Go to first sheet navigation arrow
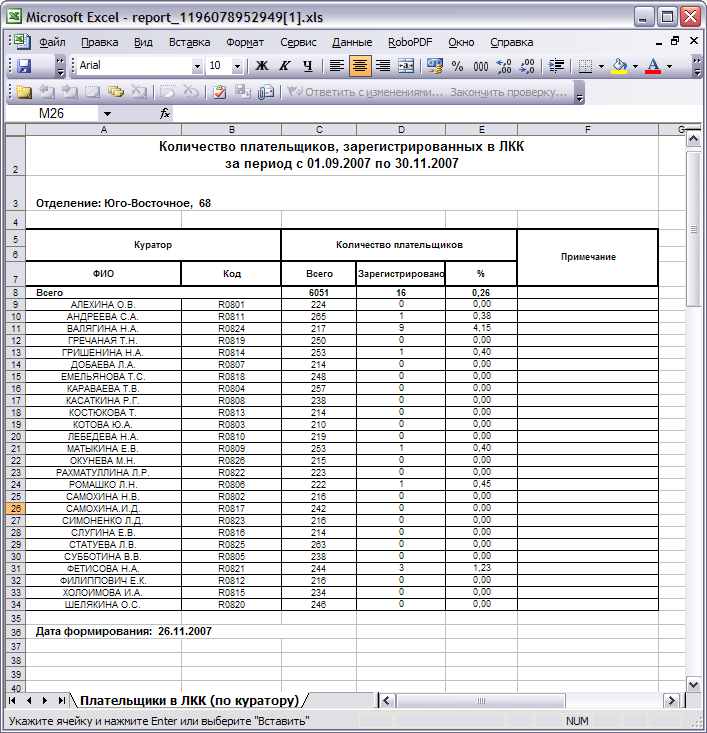Image resolution: width=707 pixels, height=733 pixels. coord(12,700)
